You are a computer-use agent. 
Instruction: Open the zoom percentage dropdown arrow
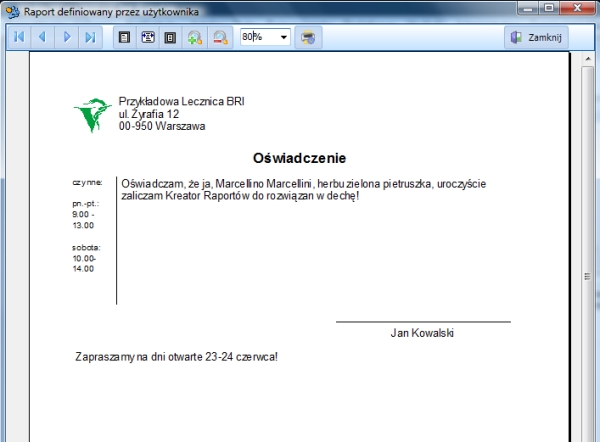tap(284, 37)
